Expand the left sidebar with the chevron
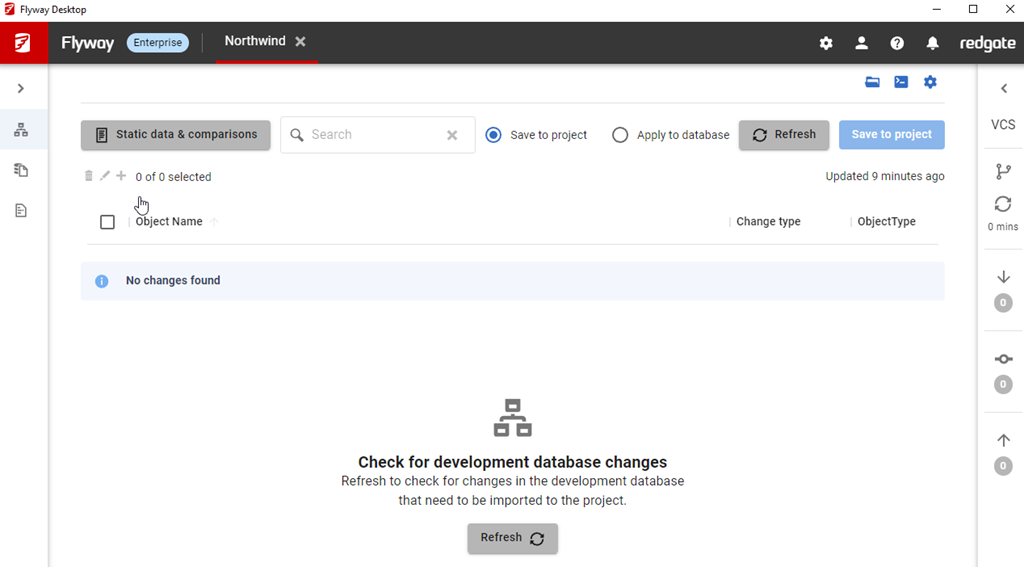The width and height of the screenshot is (1024, 567). [21, 89]
